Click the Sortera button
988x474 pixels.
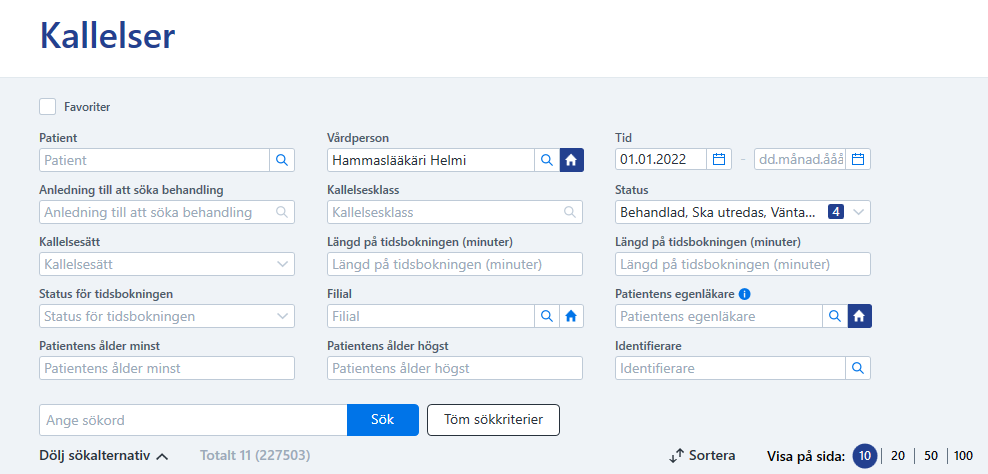coord(702,455)
